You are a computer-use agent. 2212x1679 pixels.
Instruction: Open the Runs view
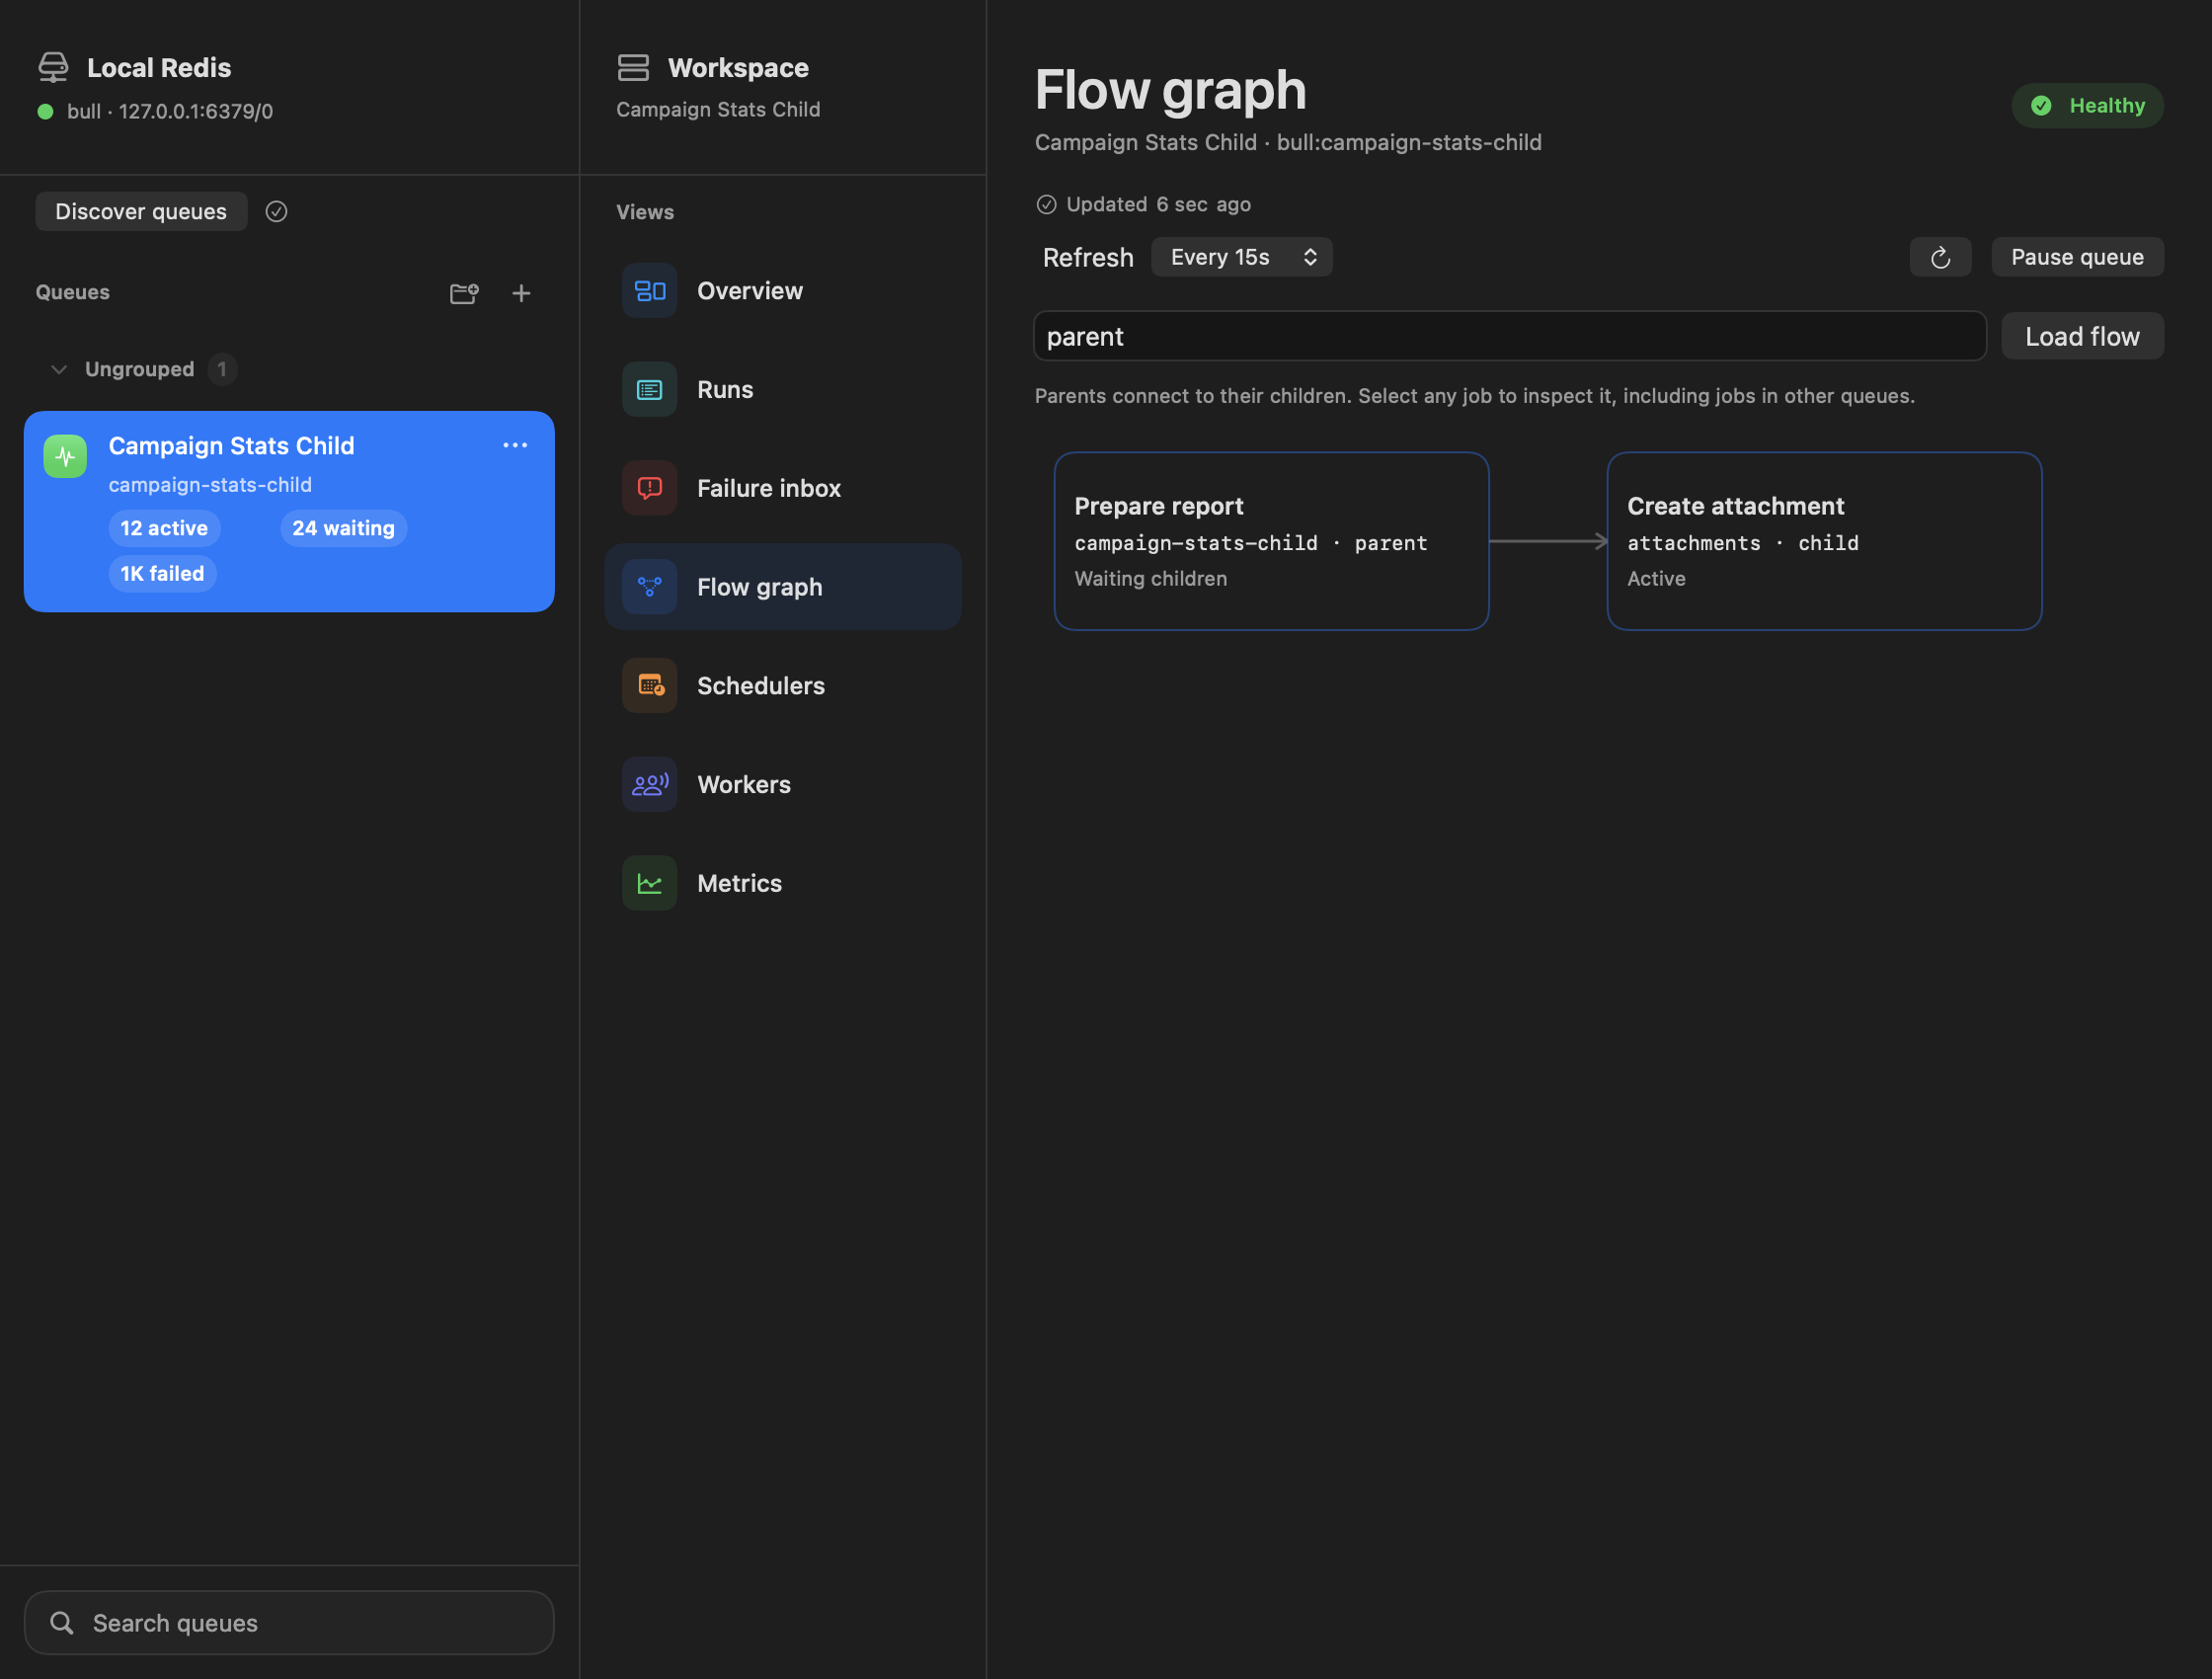point(783,389)
